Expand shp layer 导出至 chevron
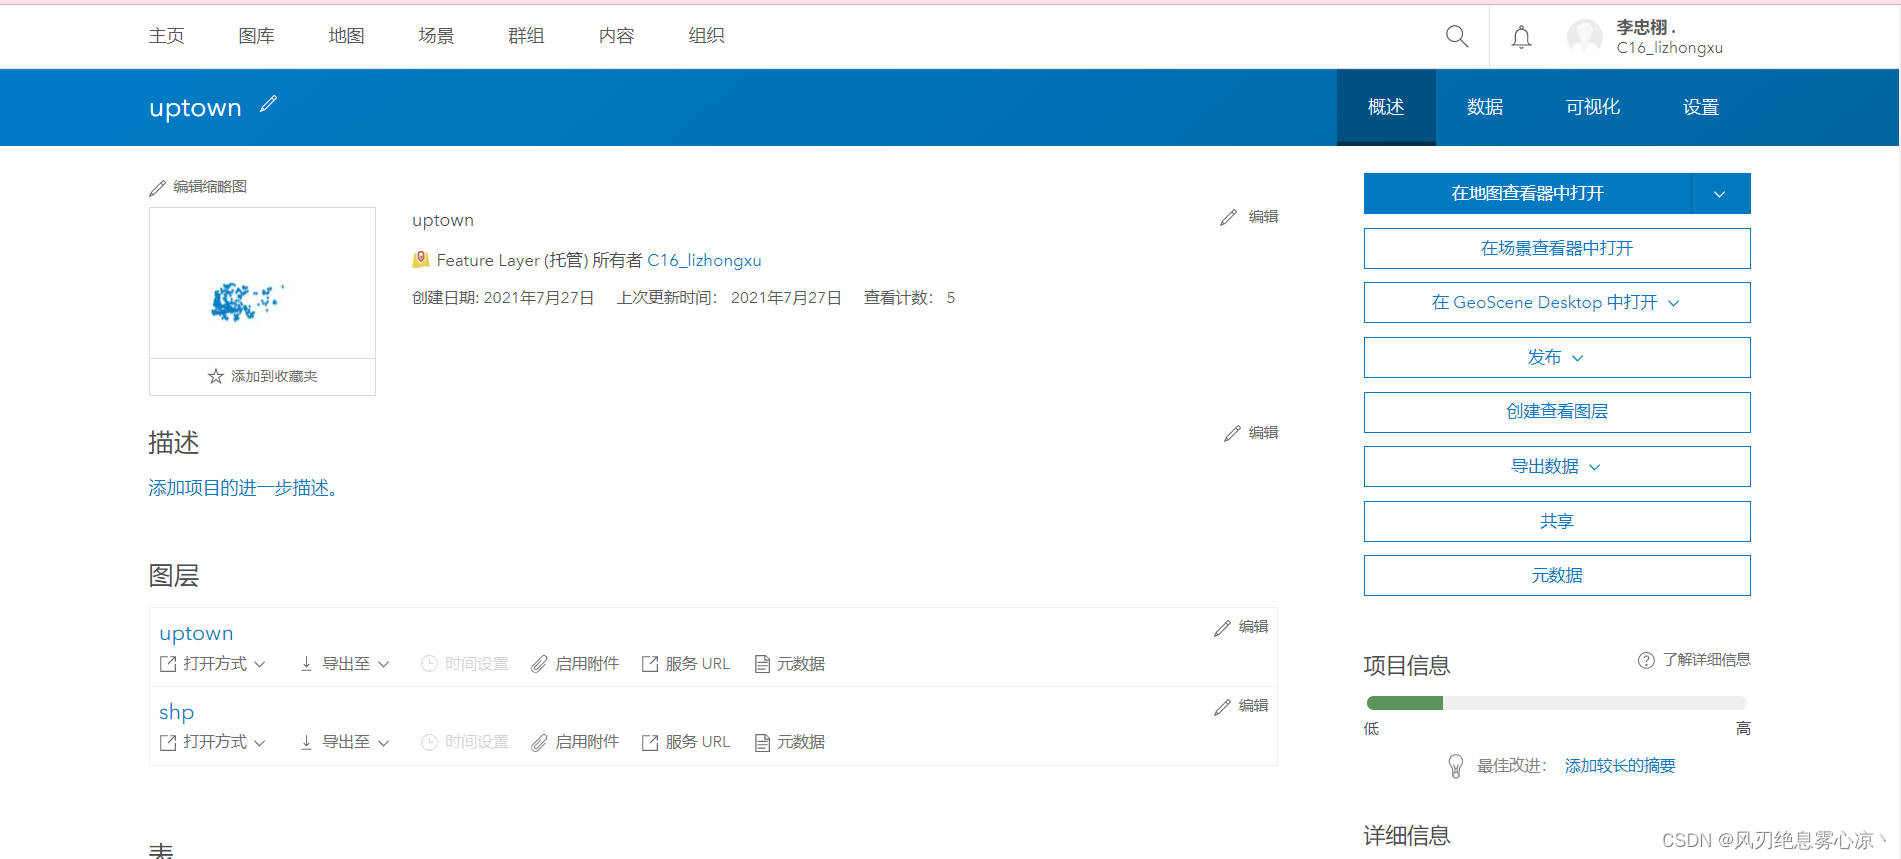The image size is (1901, 859). pyautogui.click(x=383, y=742)
